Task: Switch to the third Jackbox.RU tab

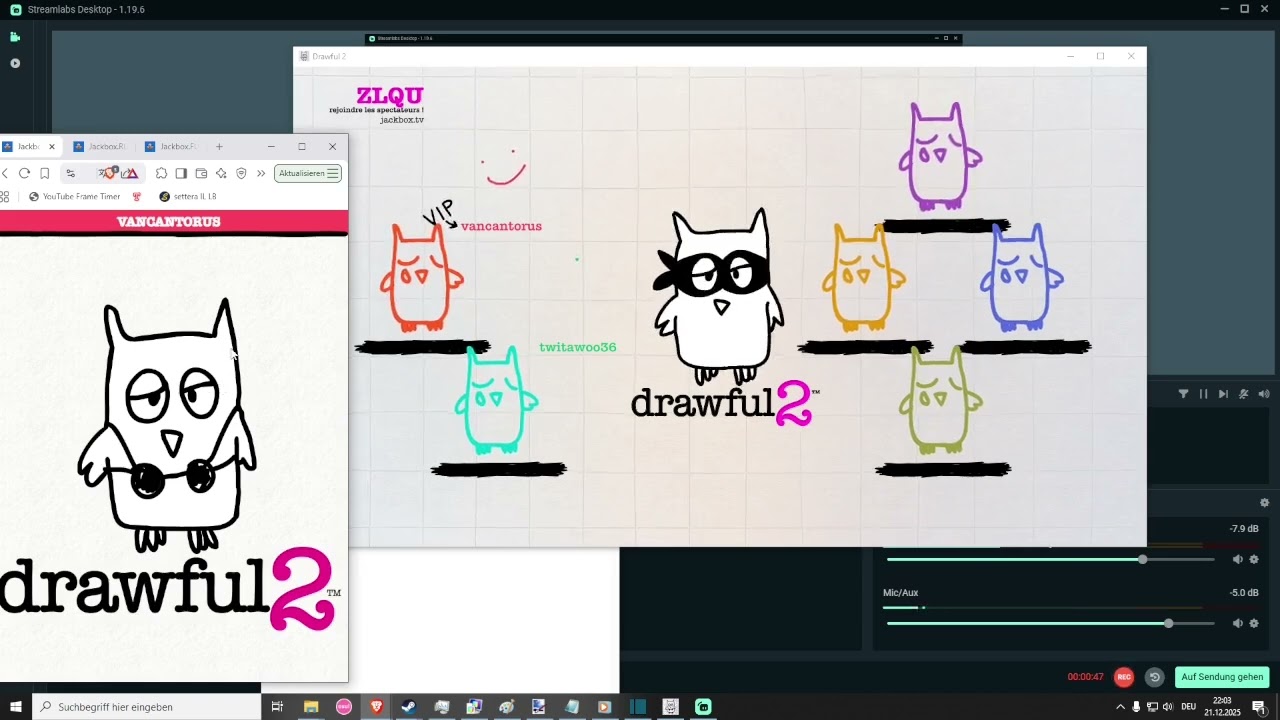Action: coord(170,147)
